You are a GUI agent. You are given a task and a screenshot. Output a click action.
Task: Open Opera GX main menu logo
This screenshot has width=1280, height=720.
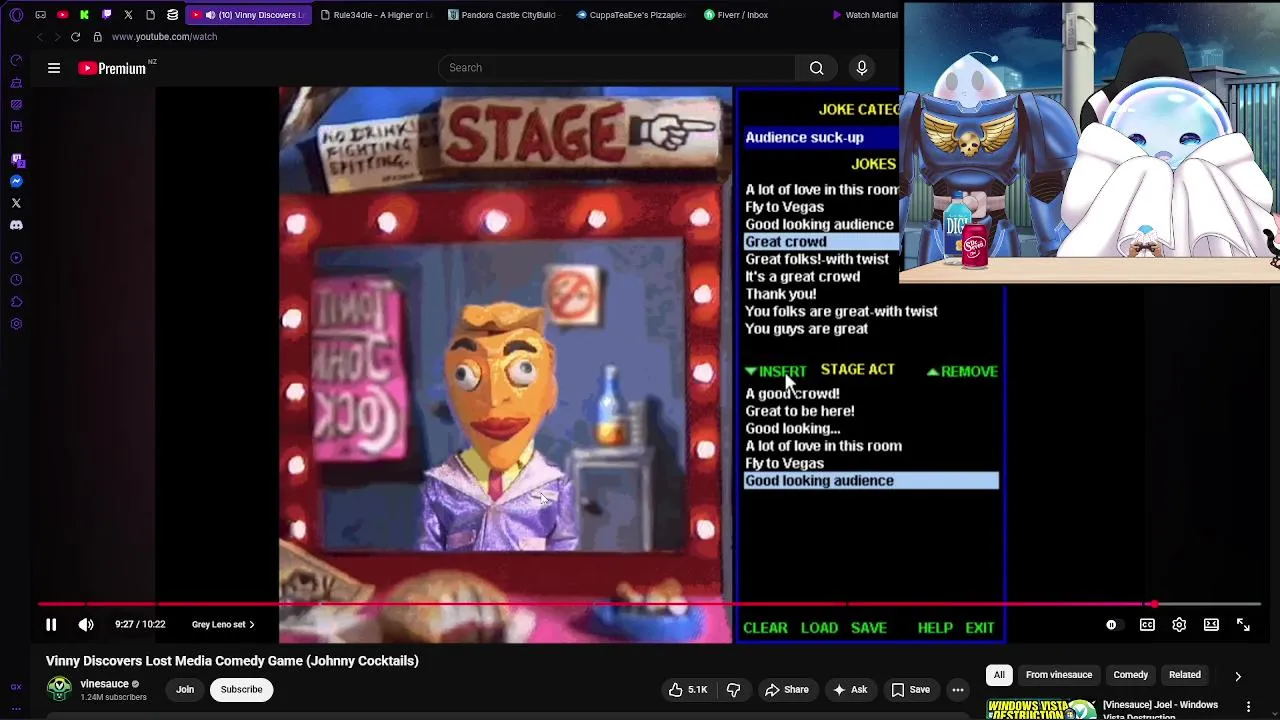(16, 15)
